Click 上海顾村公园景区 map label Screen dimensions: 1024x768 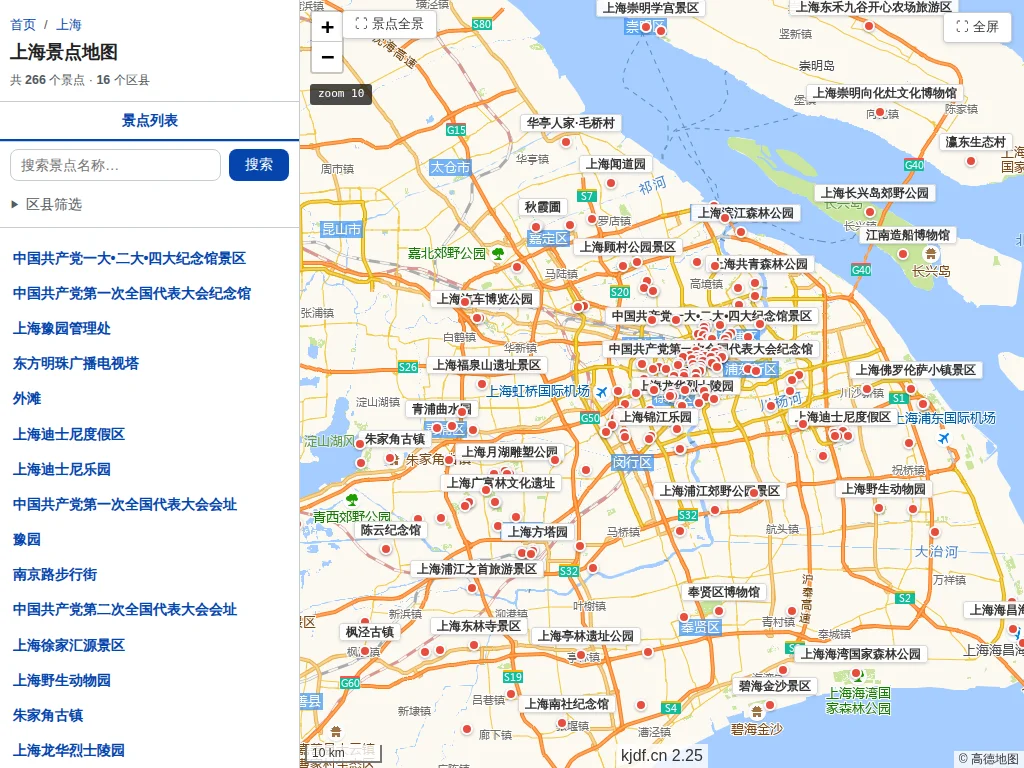coord(628,247)
